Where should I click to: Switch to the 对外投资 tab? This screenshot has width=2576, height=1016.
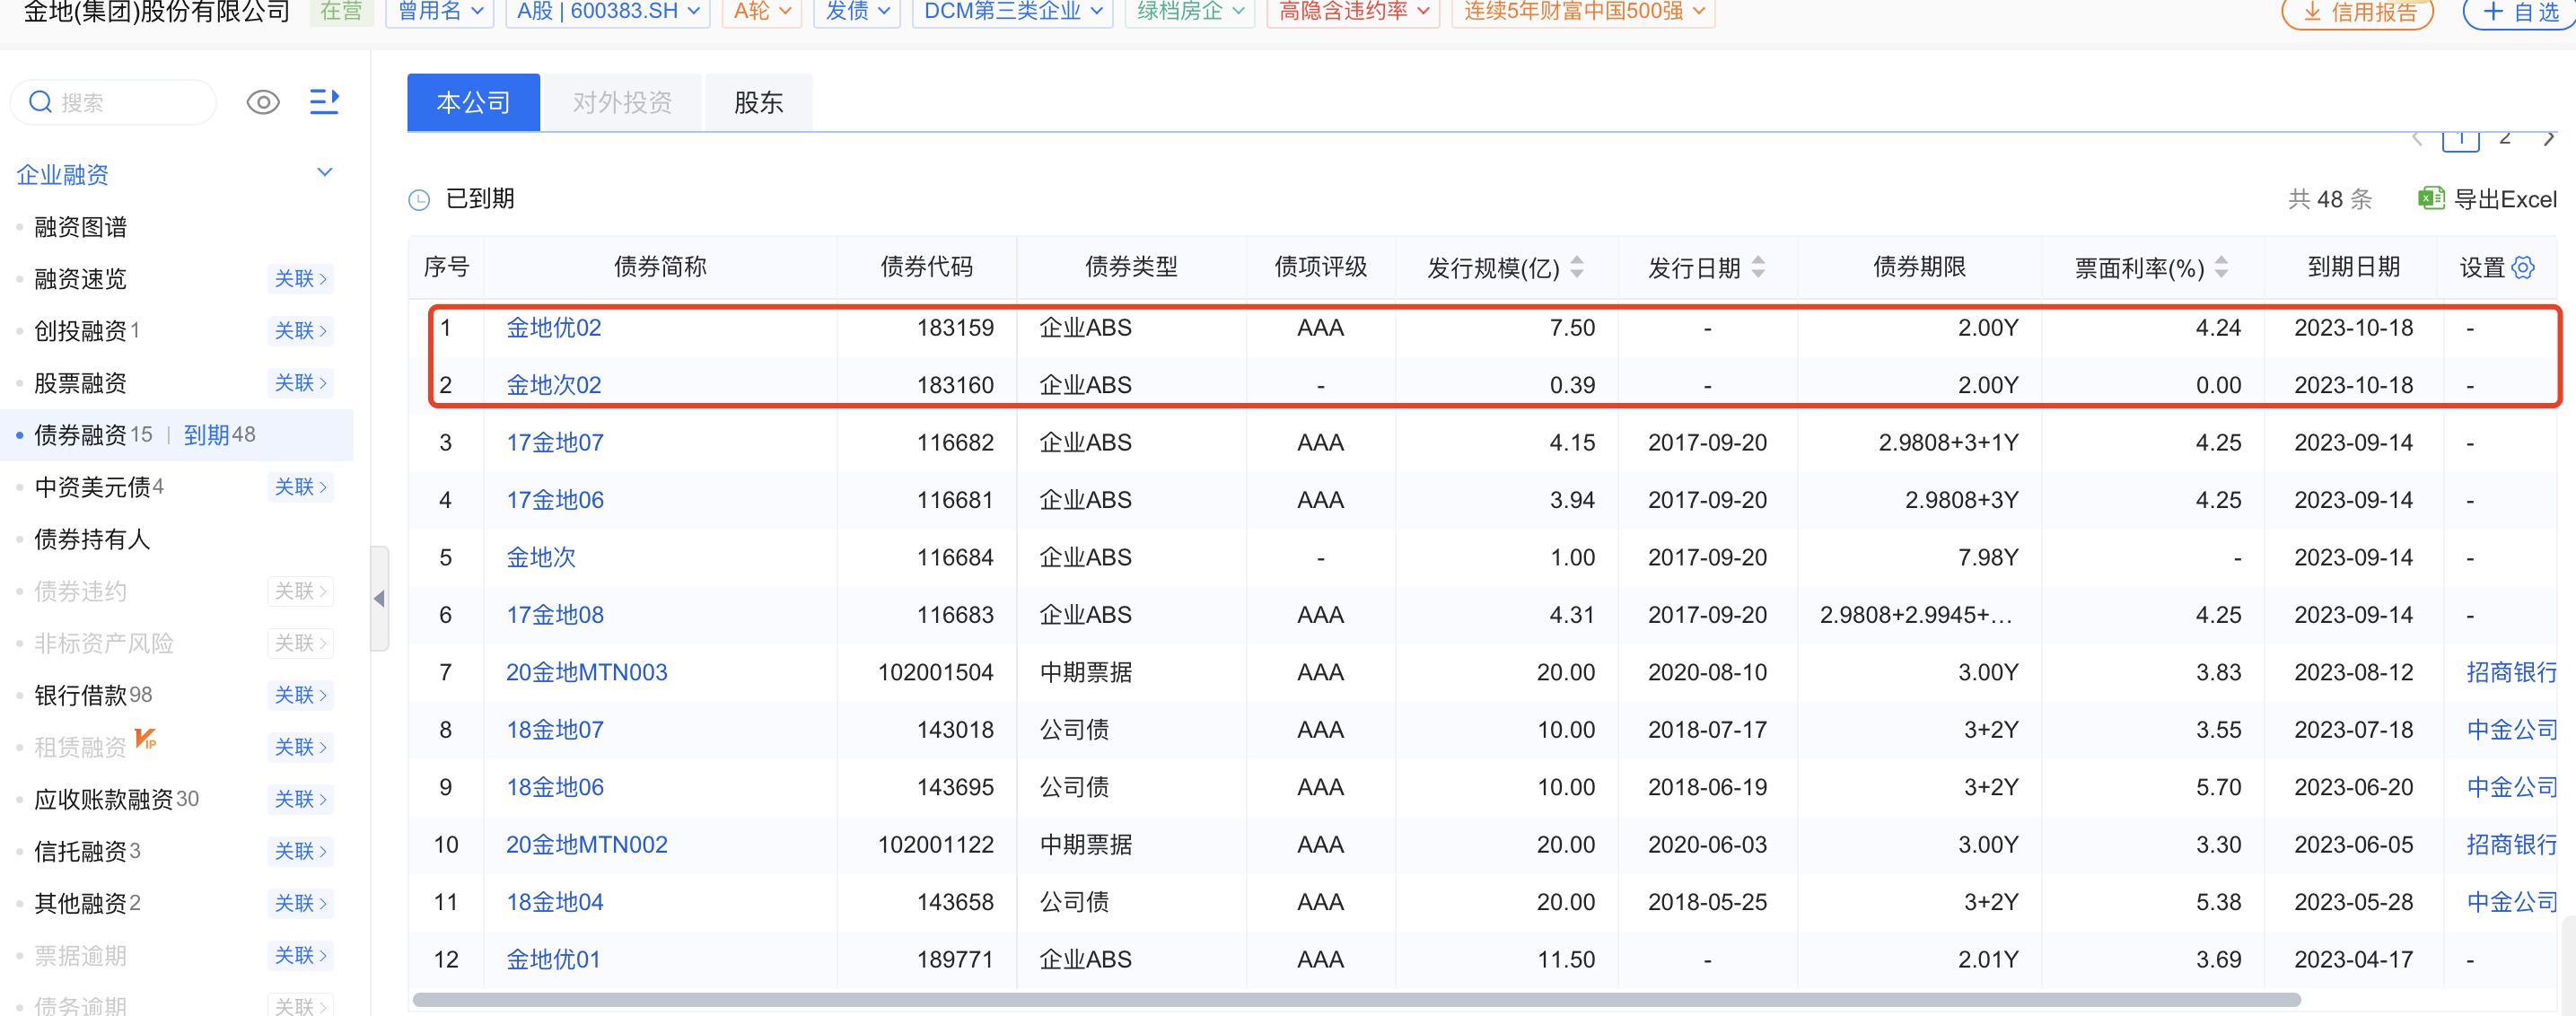[x=622, y=102]
